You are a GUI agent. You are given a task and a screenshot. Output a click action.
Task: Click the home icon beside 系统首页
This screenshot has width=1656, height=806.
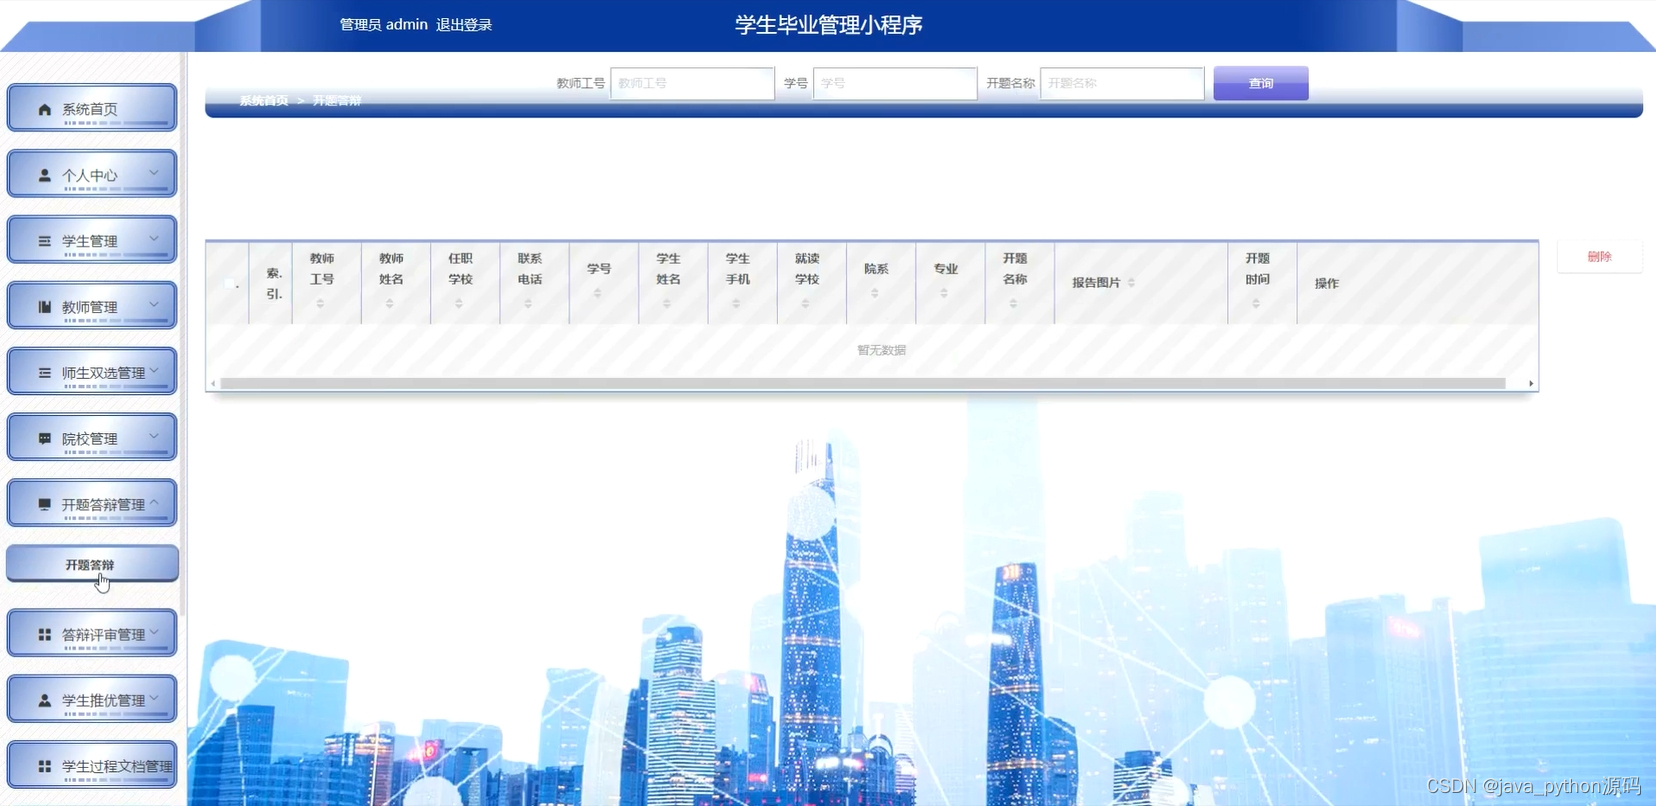pyautogui.click(x=44, y=109)
